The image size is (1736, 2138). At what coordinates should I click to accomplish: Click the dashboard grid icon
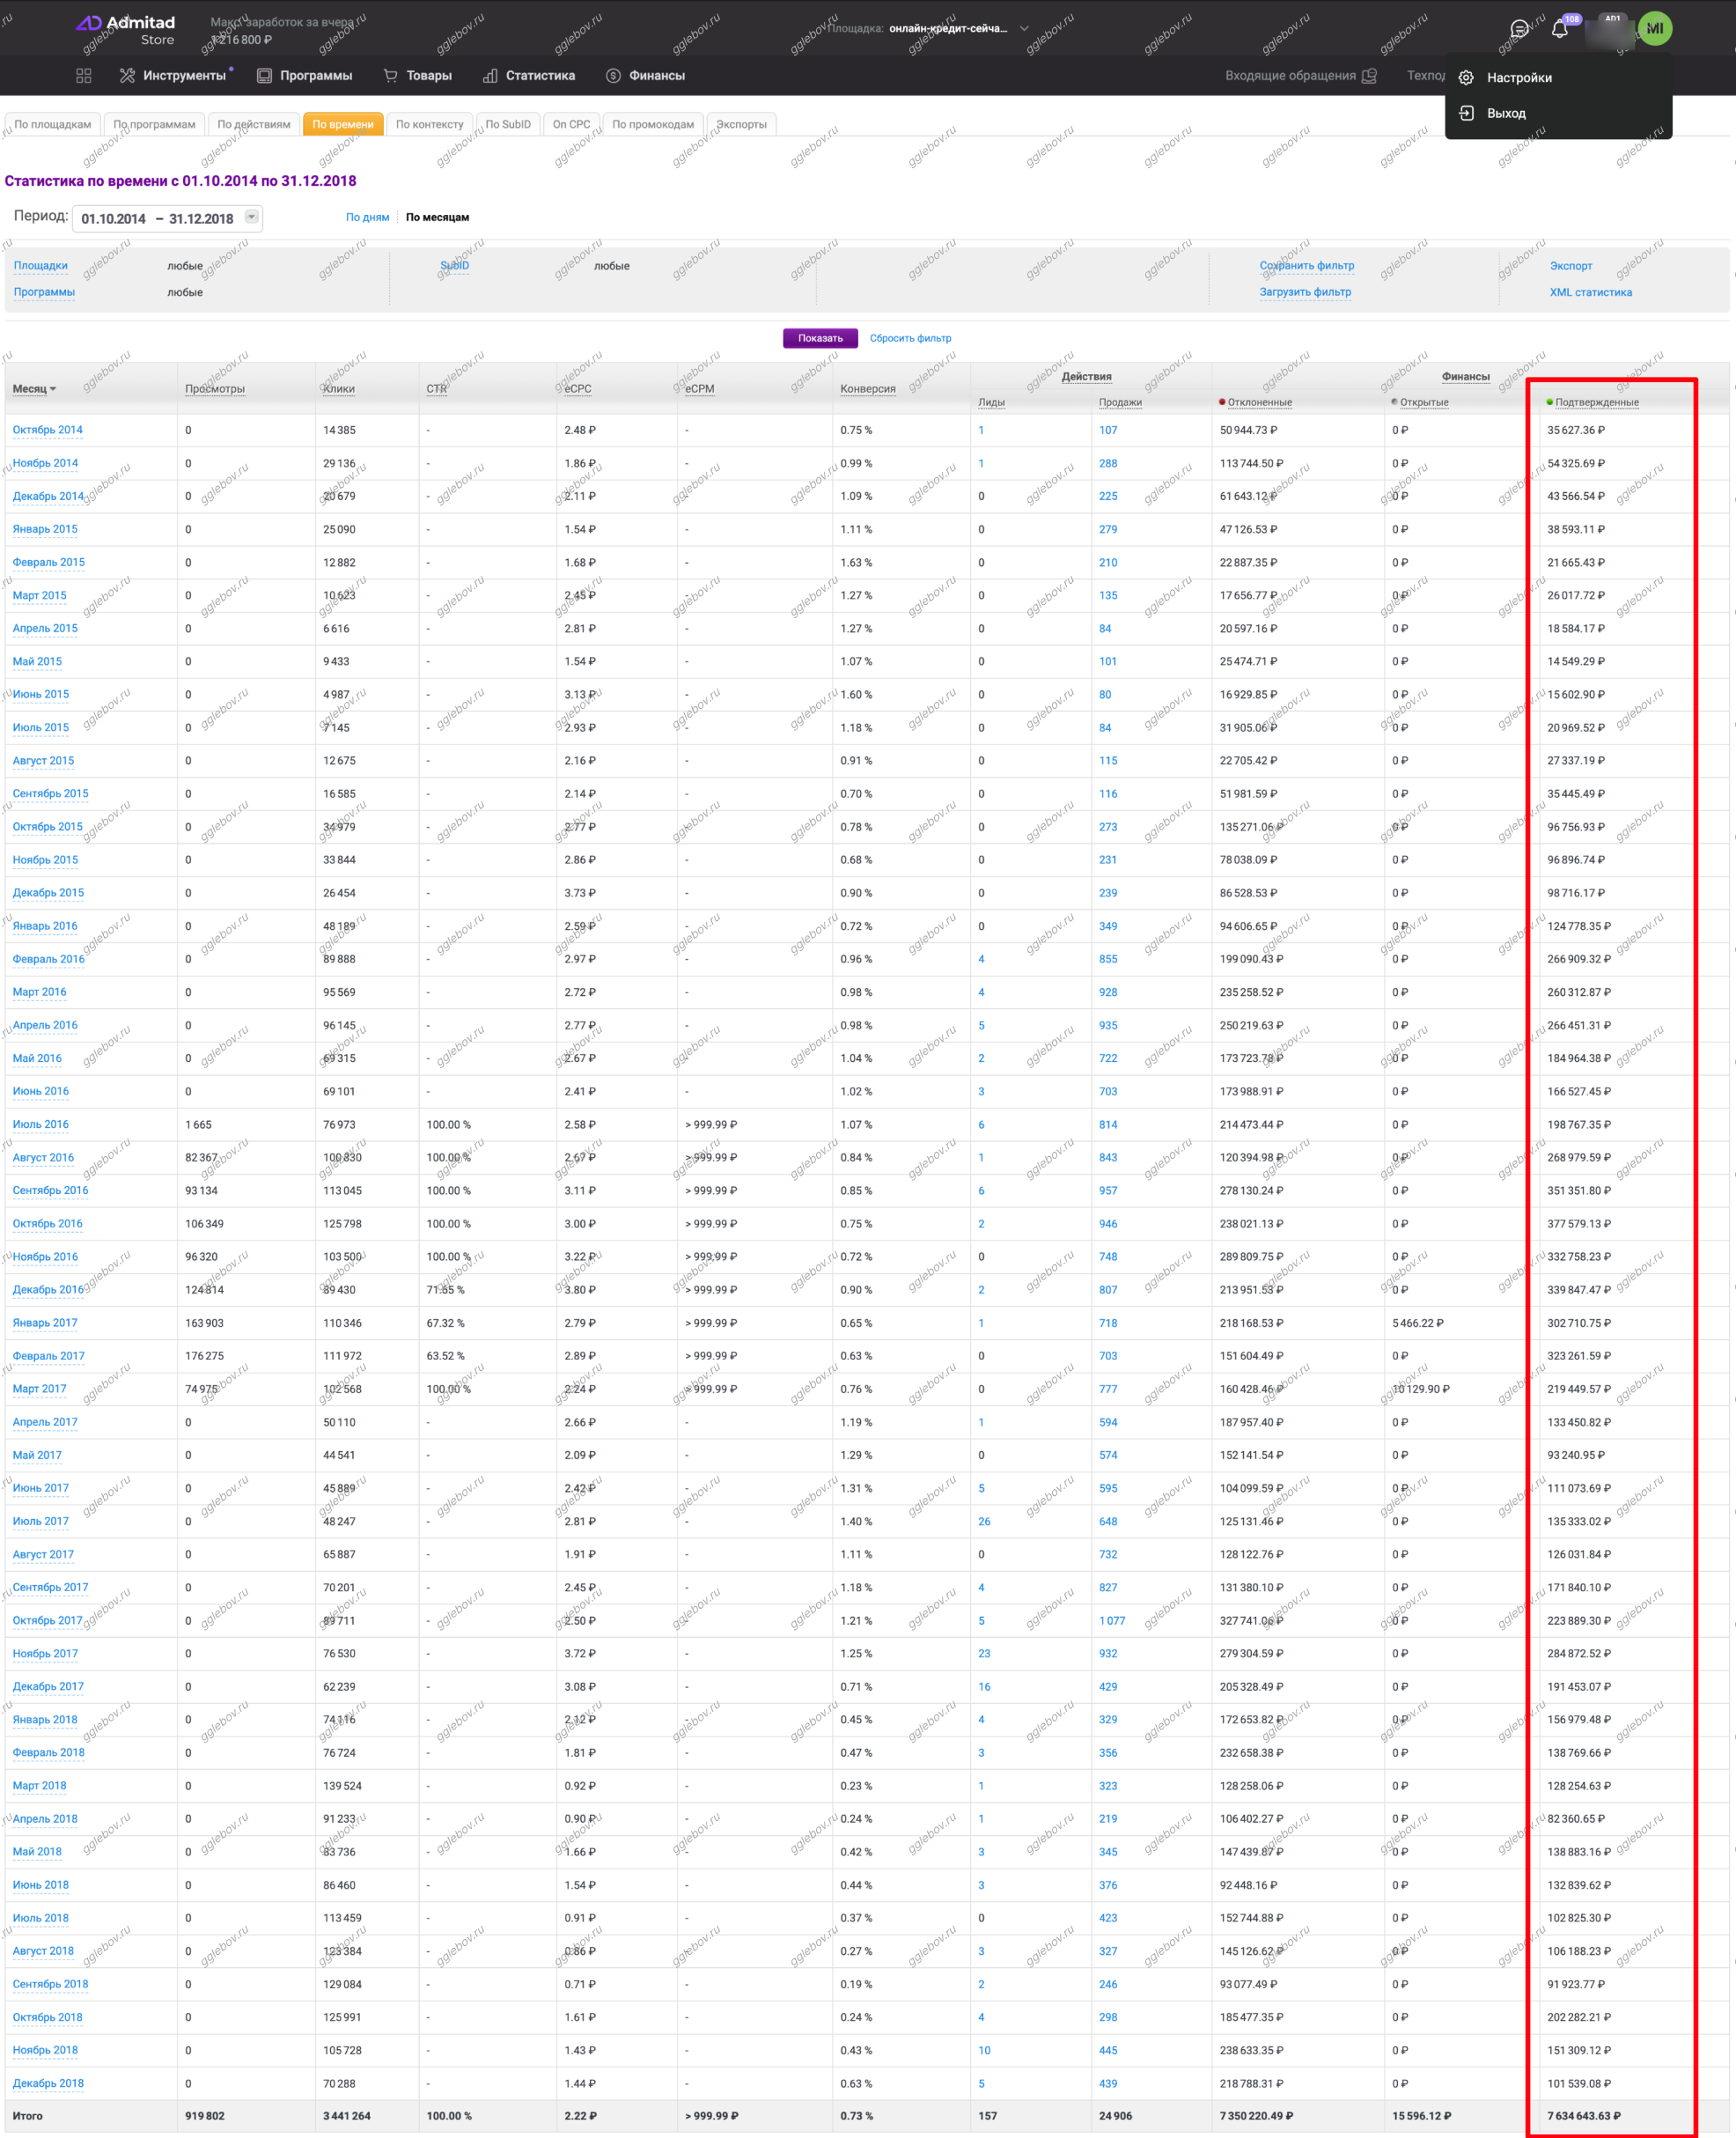[84, 76]
